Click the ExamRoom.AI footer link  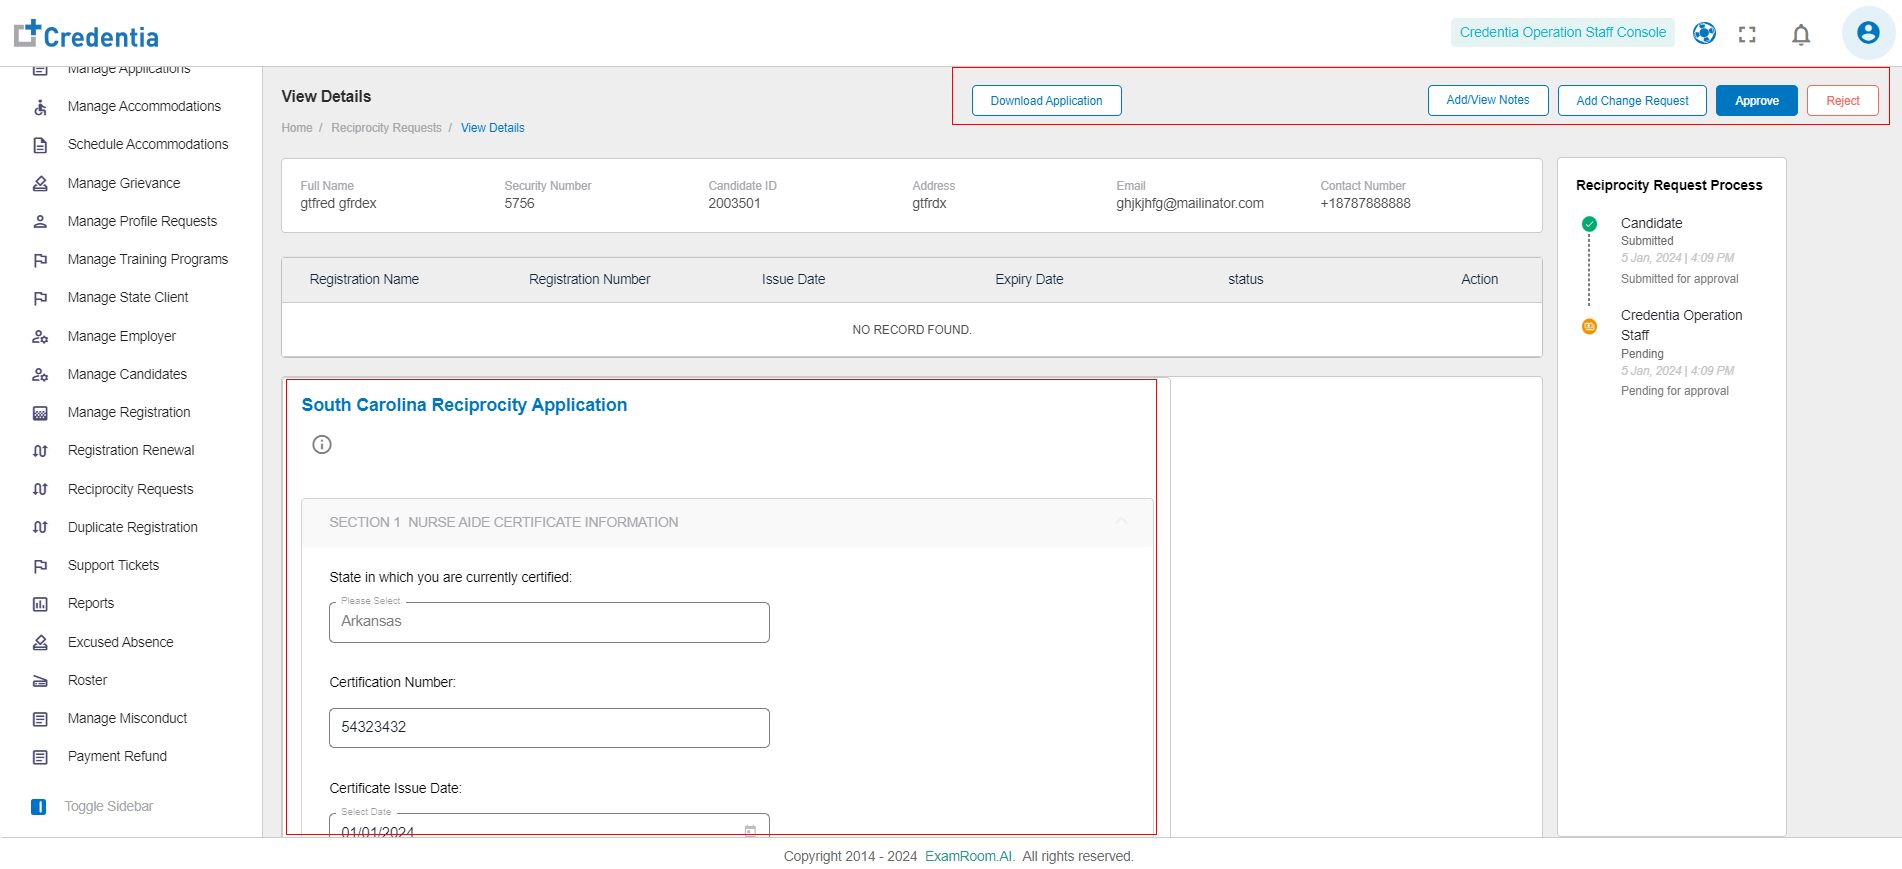pyautogui.click(x=969, y=857)
